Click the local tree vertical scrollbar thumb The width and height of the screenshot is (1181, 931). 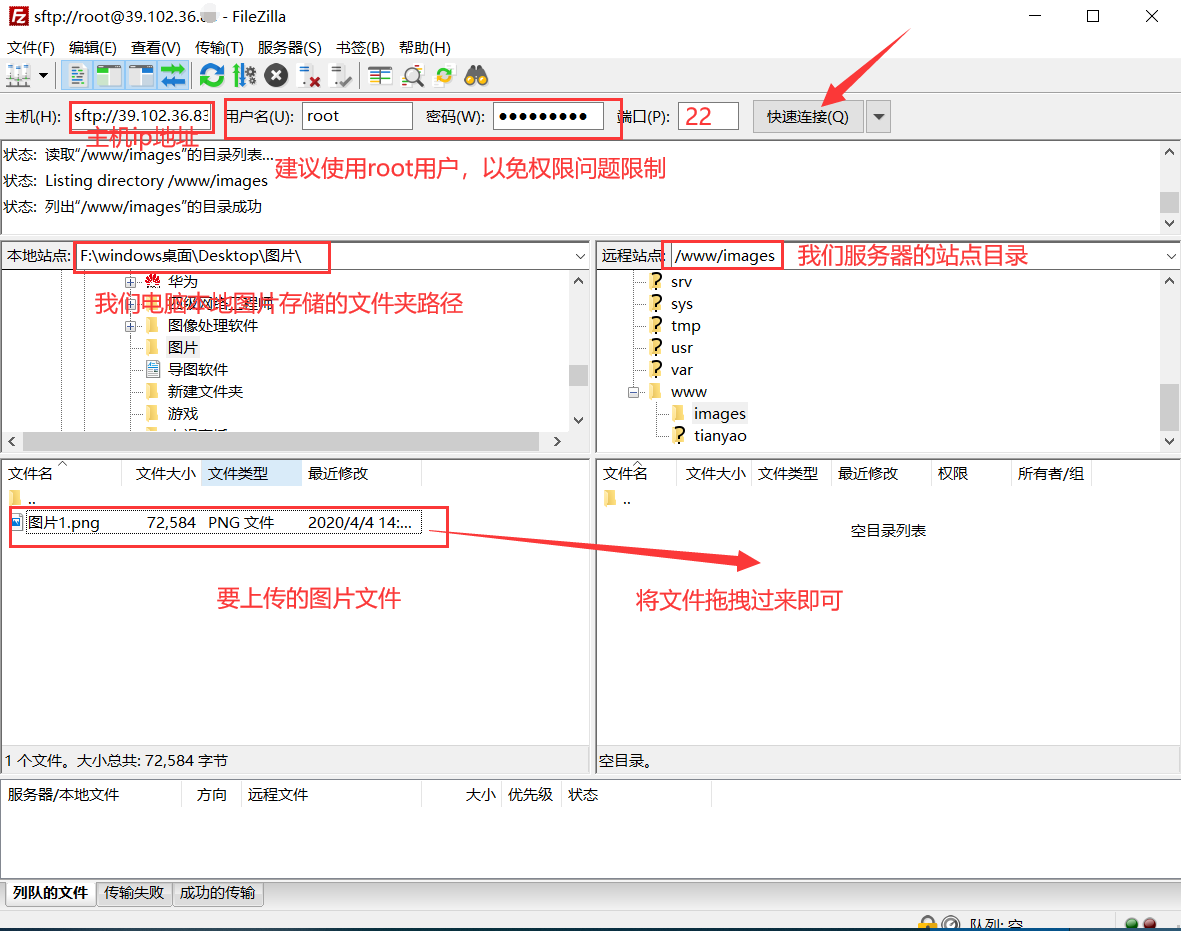(578, 375)
